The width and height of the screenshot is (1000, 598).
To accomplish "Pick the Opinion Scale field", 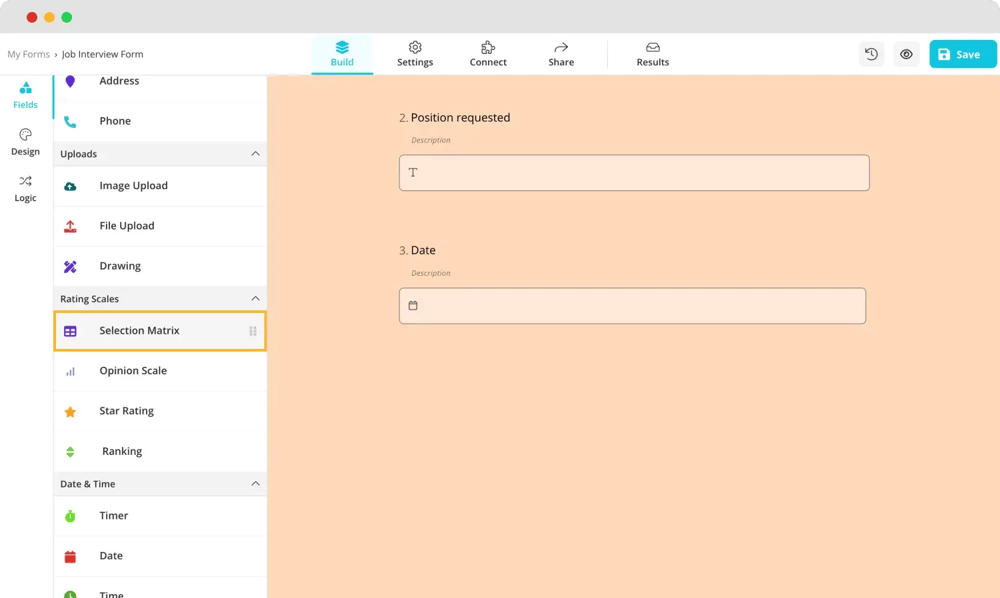I will point(132,371).
